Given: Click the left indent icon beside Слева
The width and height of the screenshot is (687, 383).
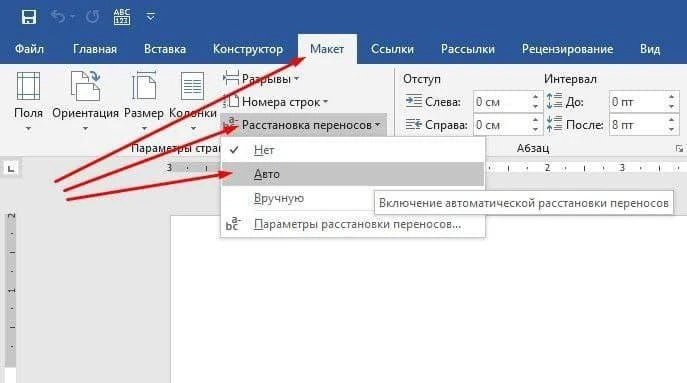Looking at the screenshot, I should point(413,101).
